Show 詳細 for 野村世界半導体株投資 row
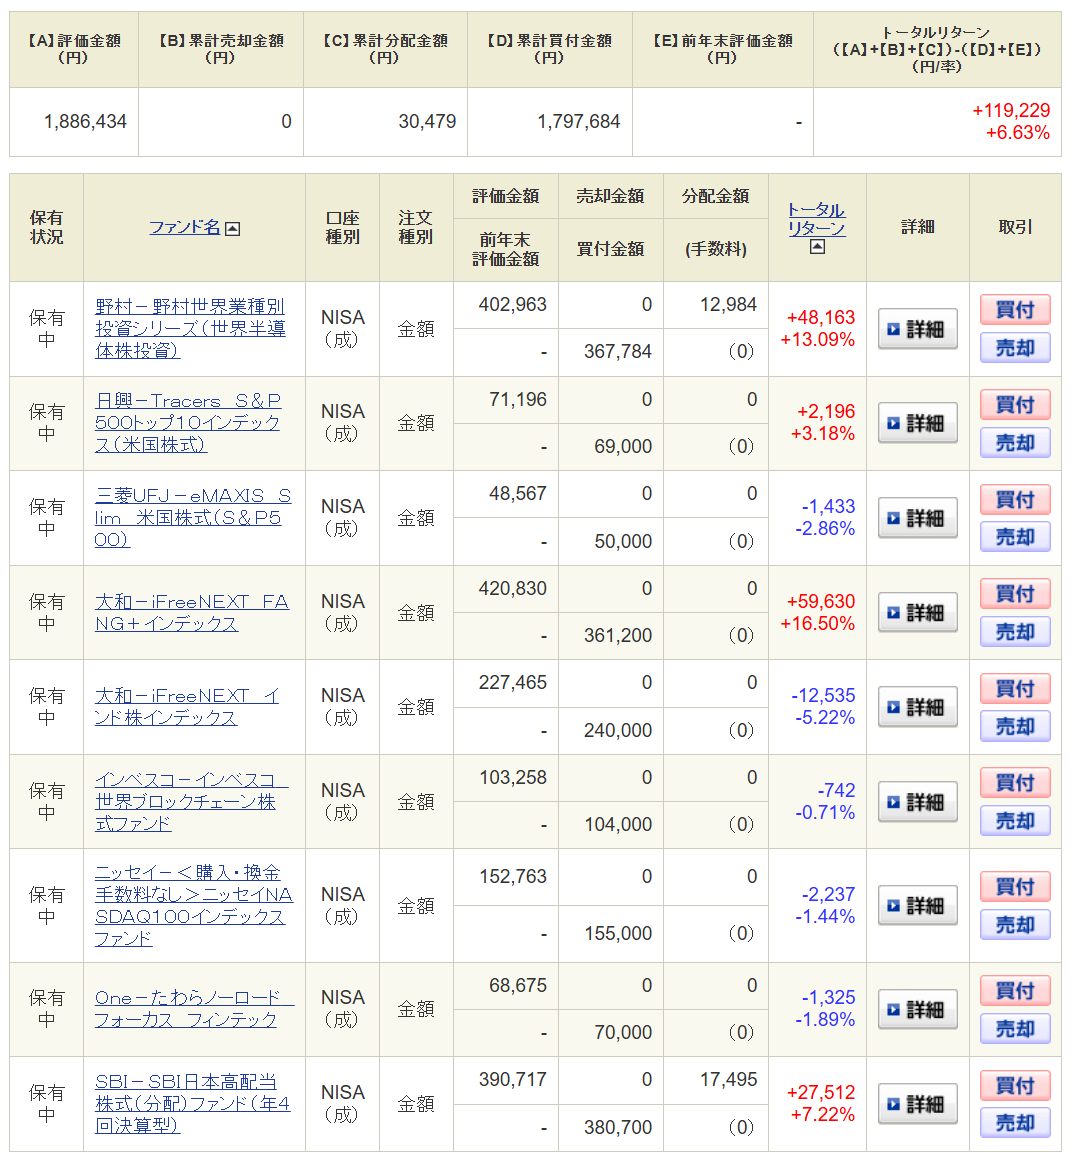The width and height of the screenshot is (1072, 1168). [x=918, y=328]
